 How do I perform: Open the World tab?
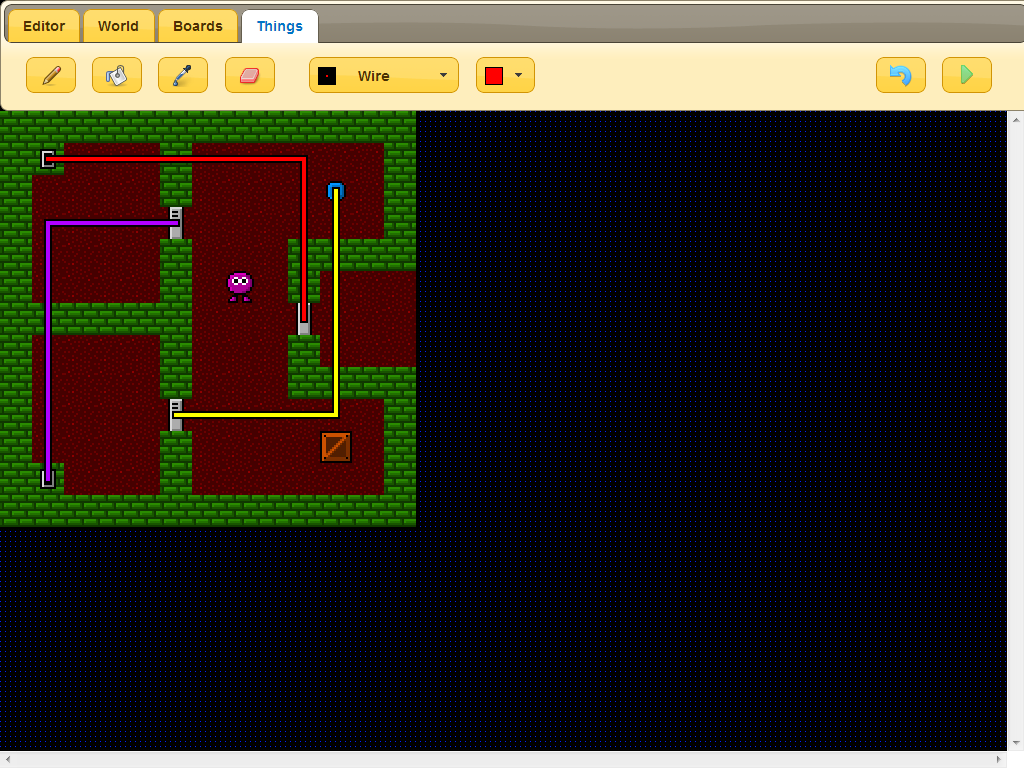(x=118, y=26)
